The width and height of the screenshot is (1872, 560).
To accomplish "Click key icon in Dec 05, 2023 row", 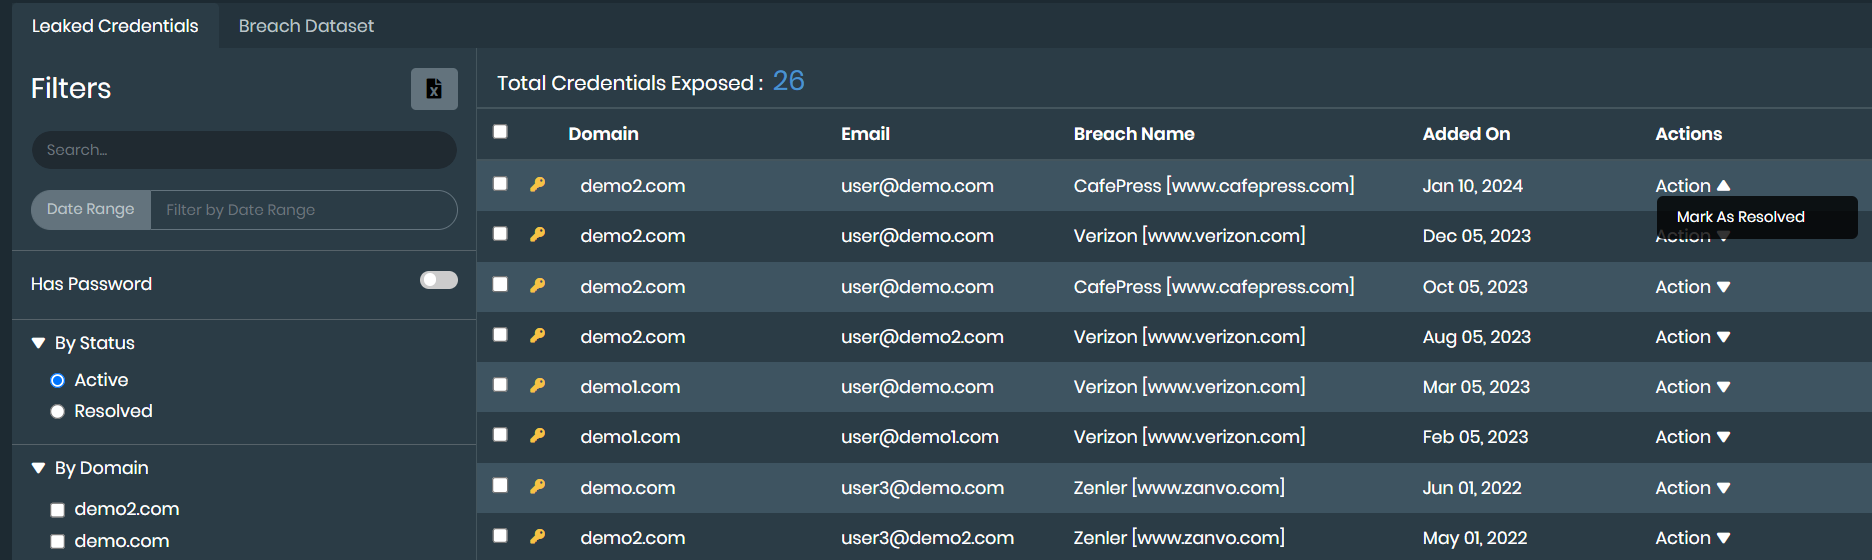I will click(x=538, y=234).
